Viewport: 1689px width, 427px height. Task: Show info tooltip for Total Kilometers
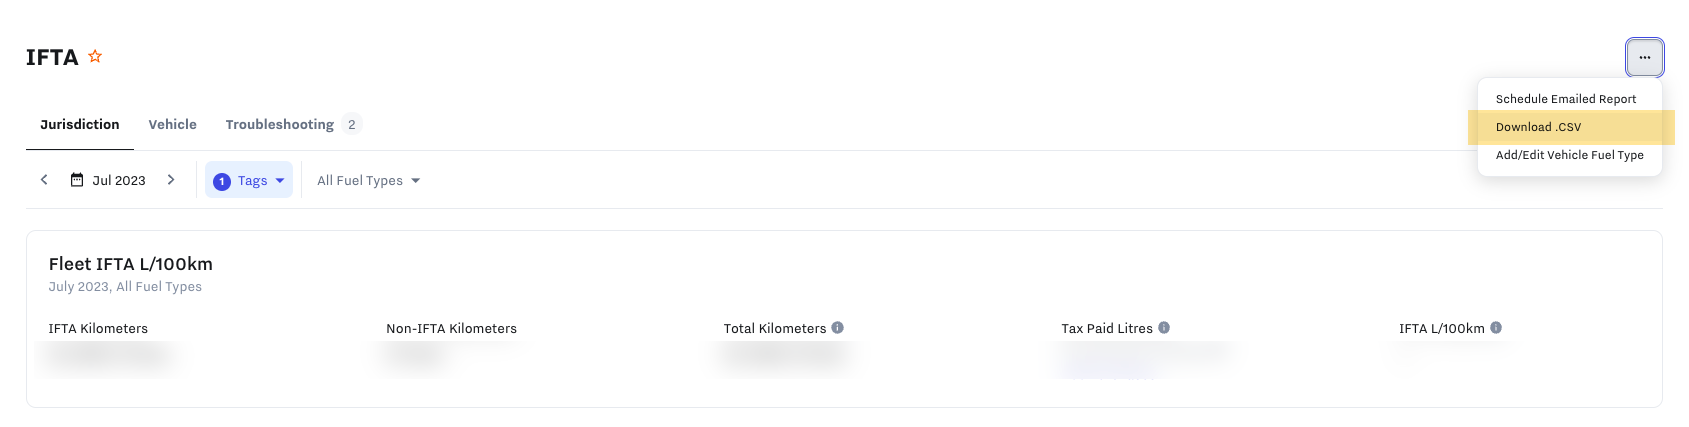tap(838, 327)
